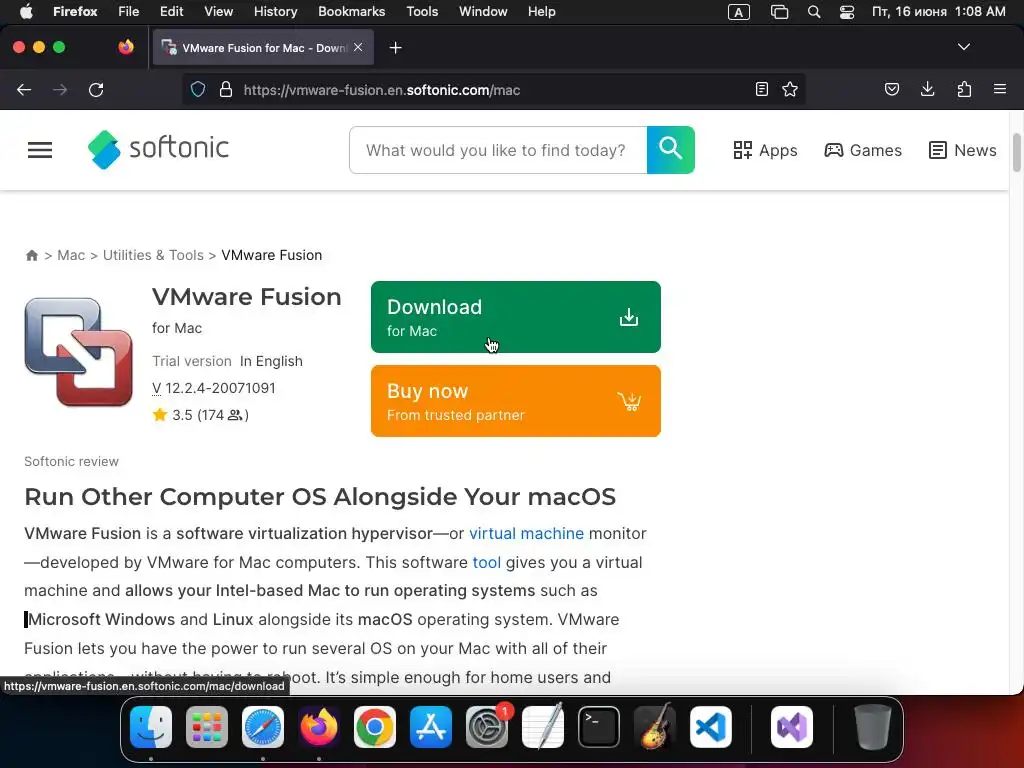This screenshot has height=768, width=1024.
Task: Click the home breadcrumb icon
Action: (31, 255)
